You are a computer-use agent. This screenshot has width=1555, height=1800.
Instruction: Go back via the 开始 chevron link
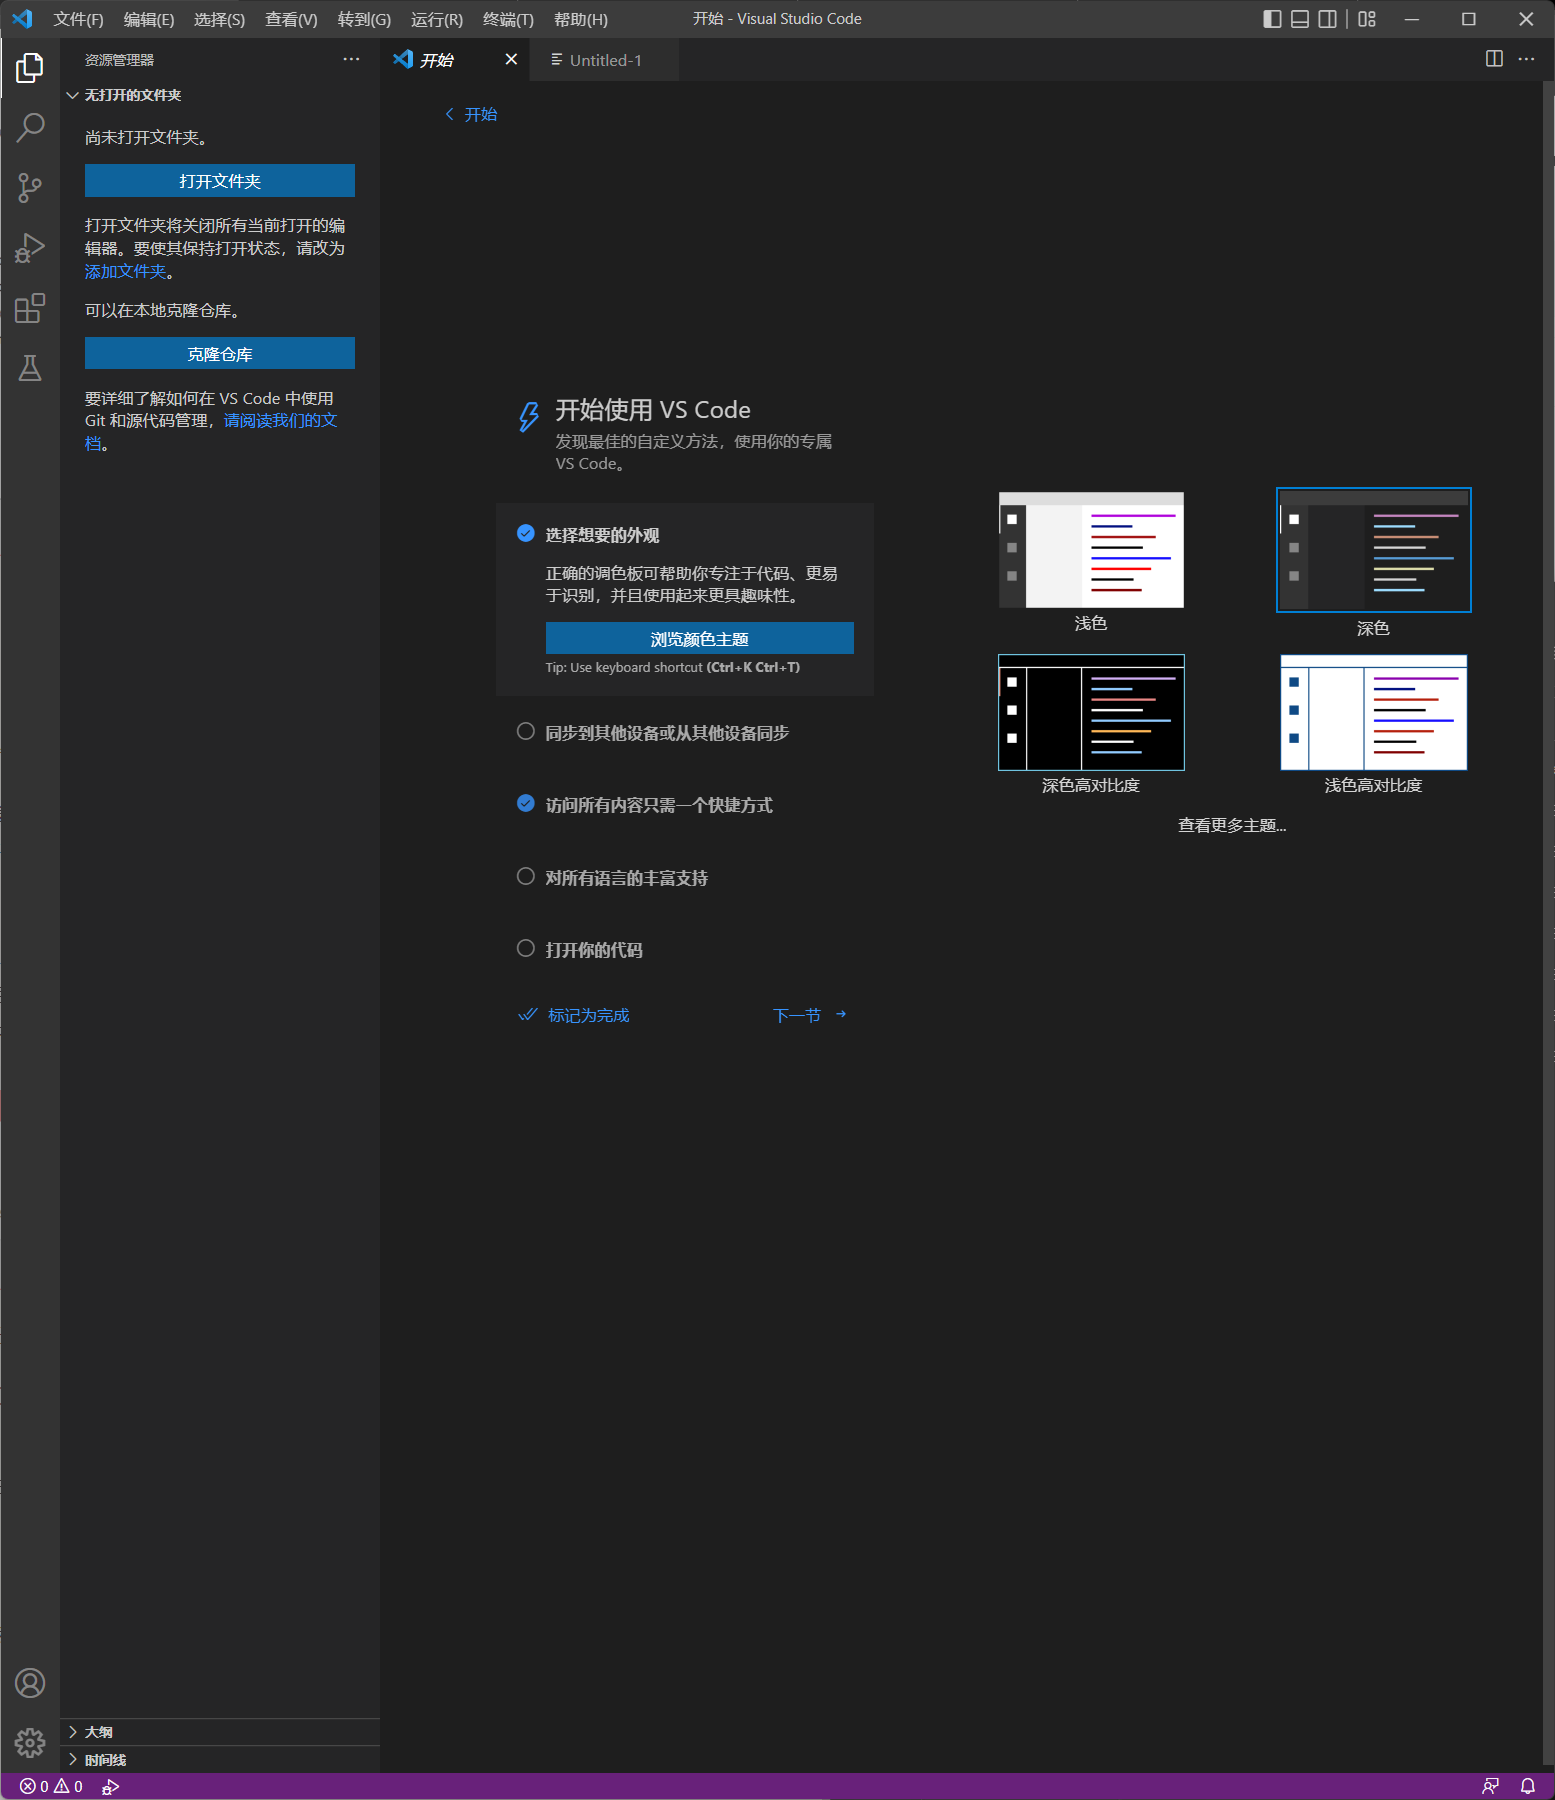(471, 114)
